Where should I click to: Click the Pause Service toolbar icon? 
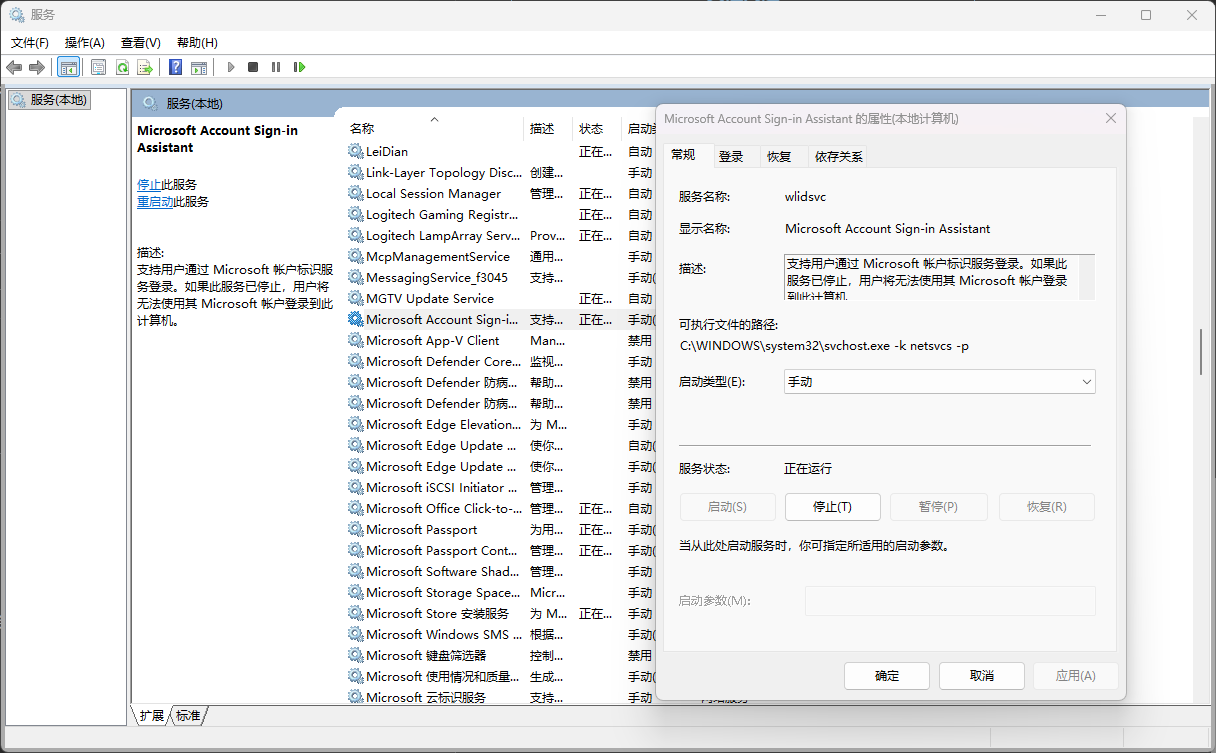point(276,67)
